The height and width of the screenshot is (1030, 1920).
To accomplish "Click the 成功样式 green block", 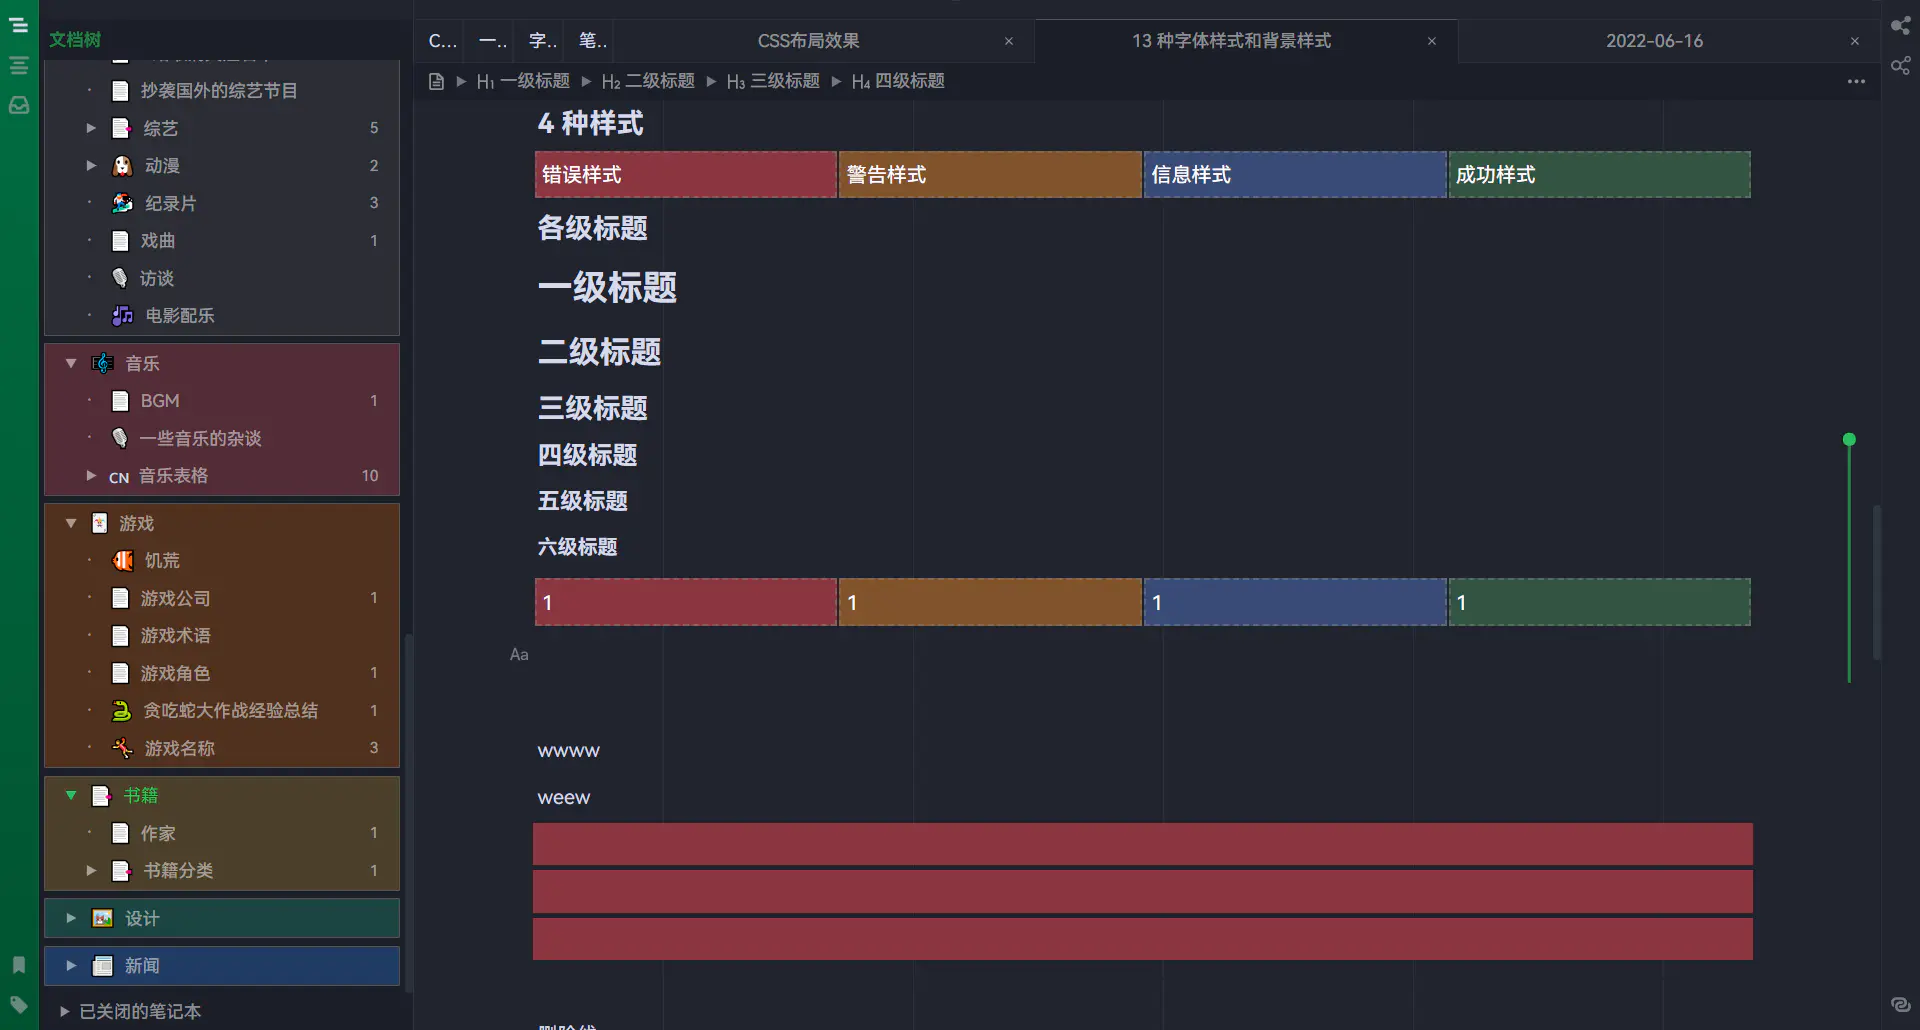I will pyautogui.click(x=1599, y=175).
